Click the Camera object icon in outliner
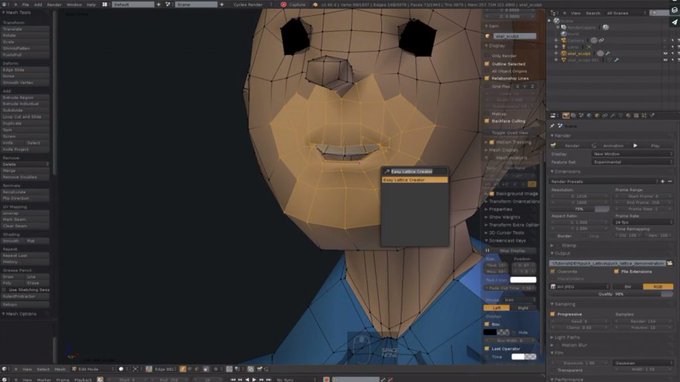The image size is (680, 382). pos(563,40)
